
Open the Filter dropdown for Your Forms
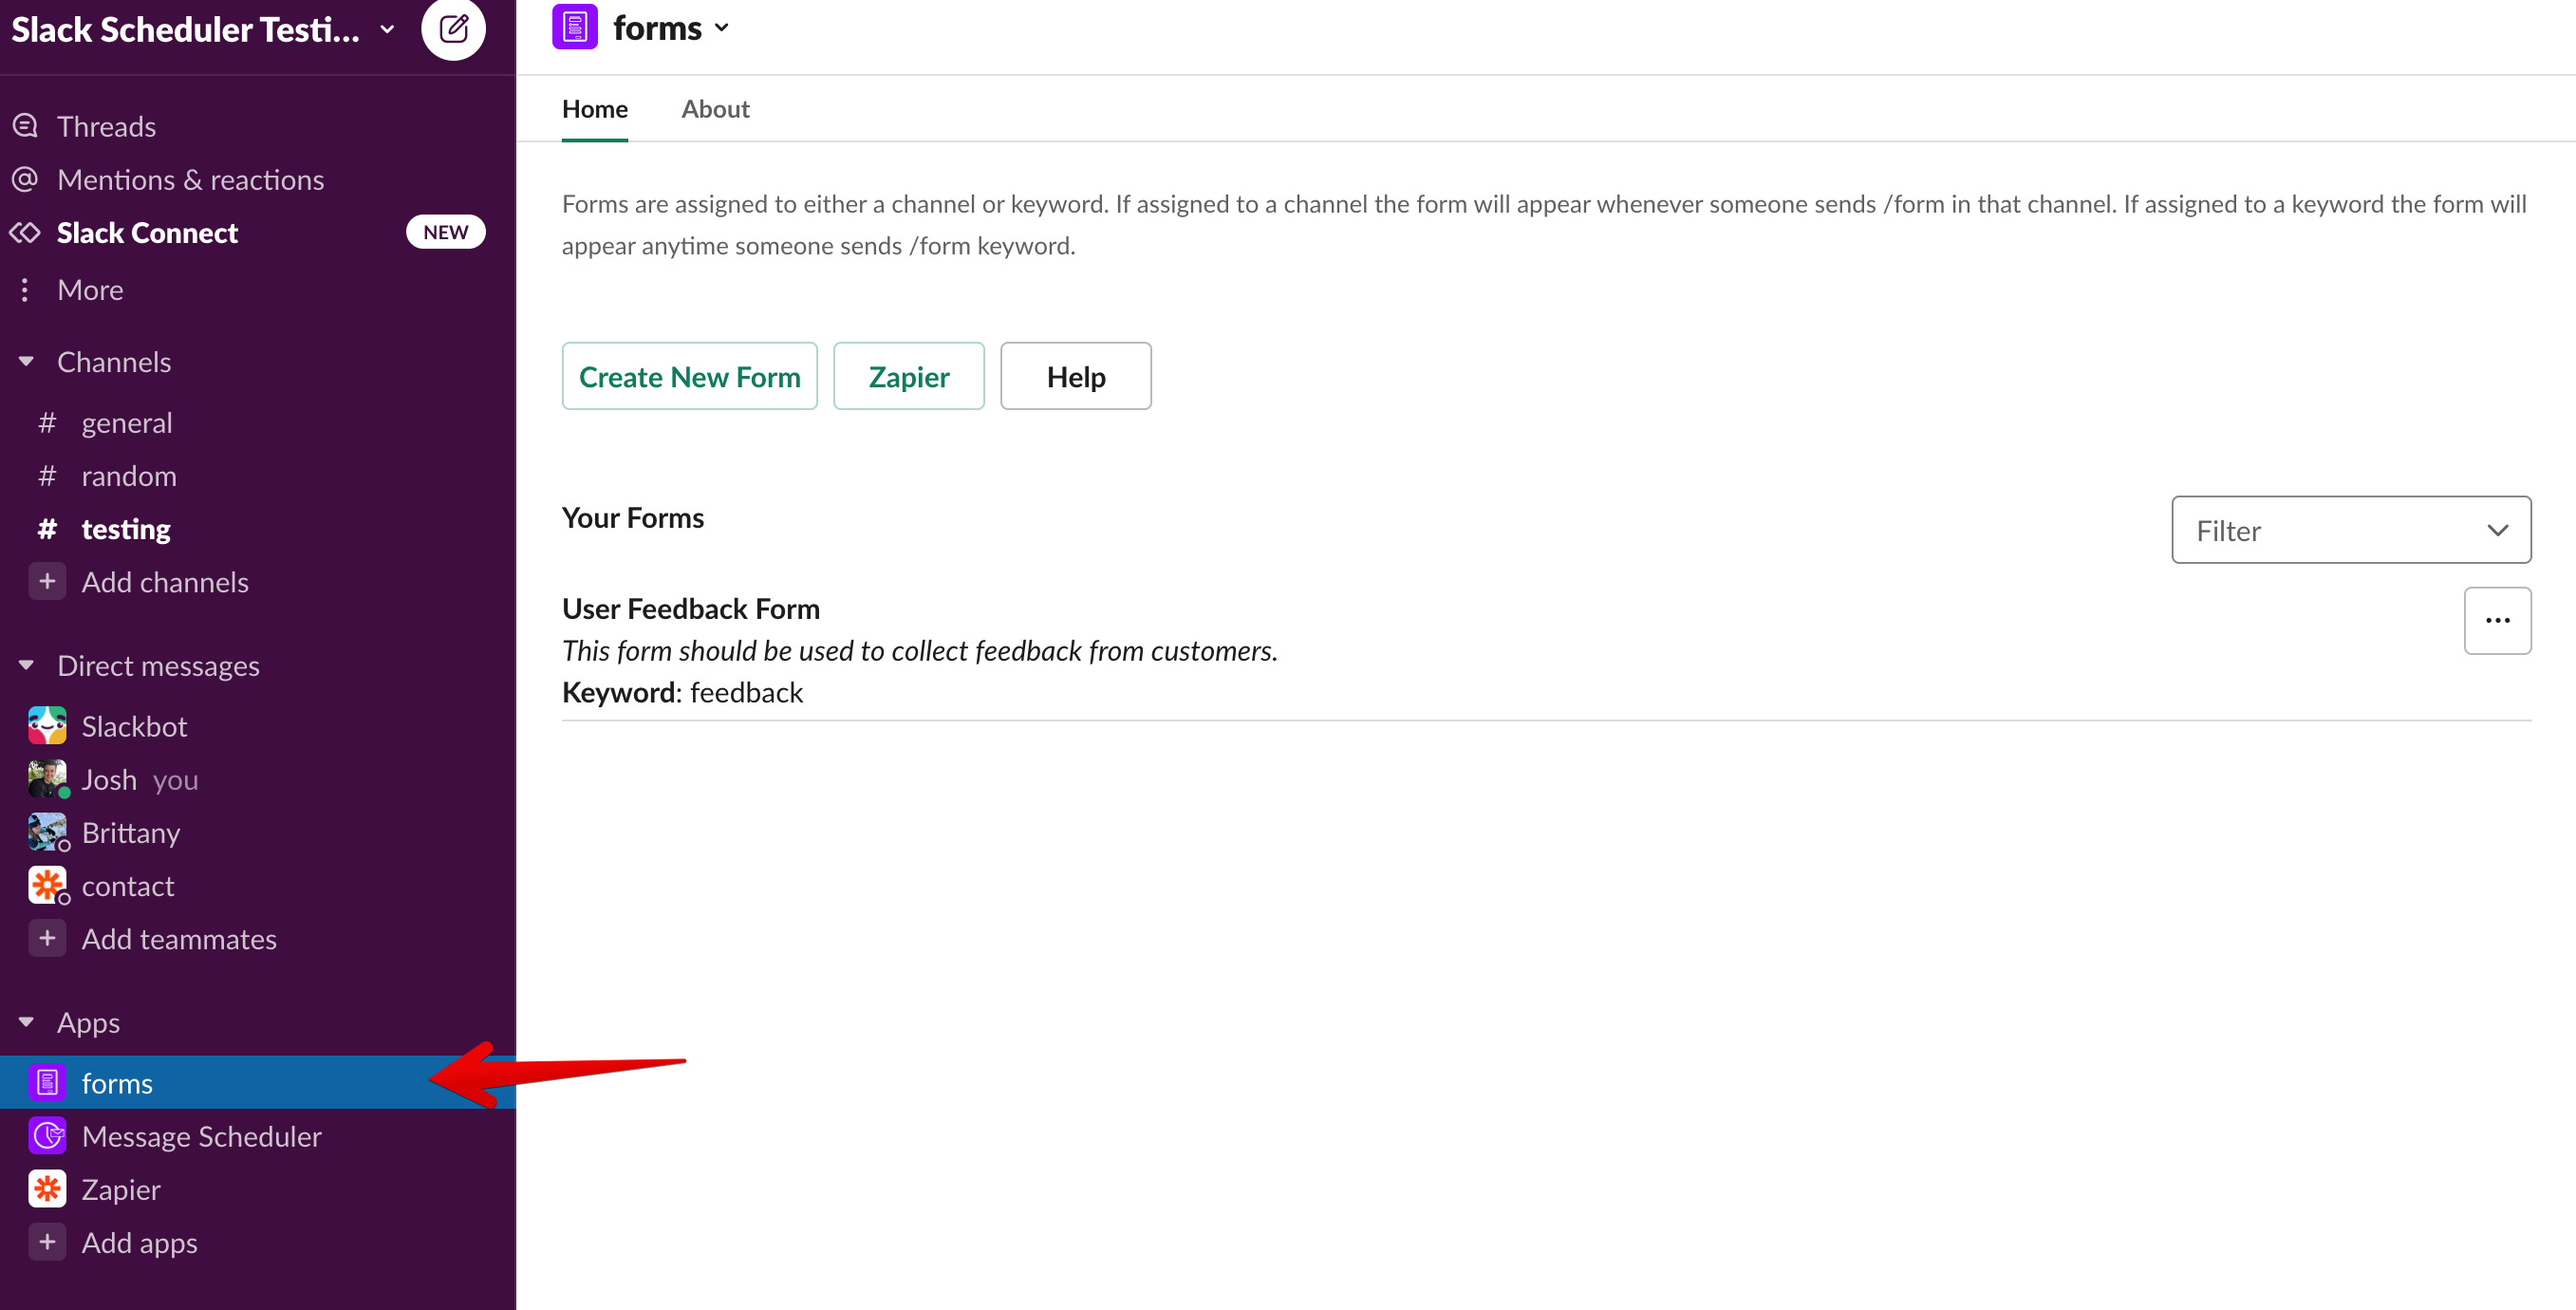(x=2350, y=530)
